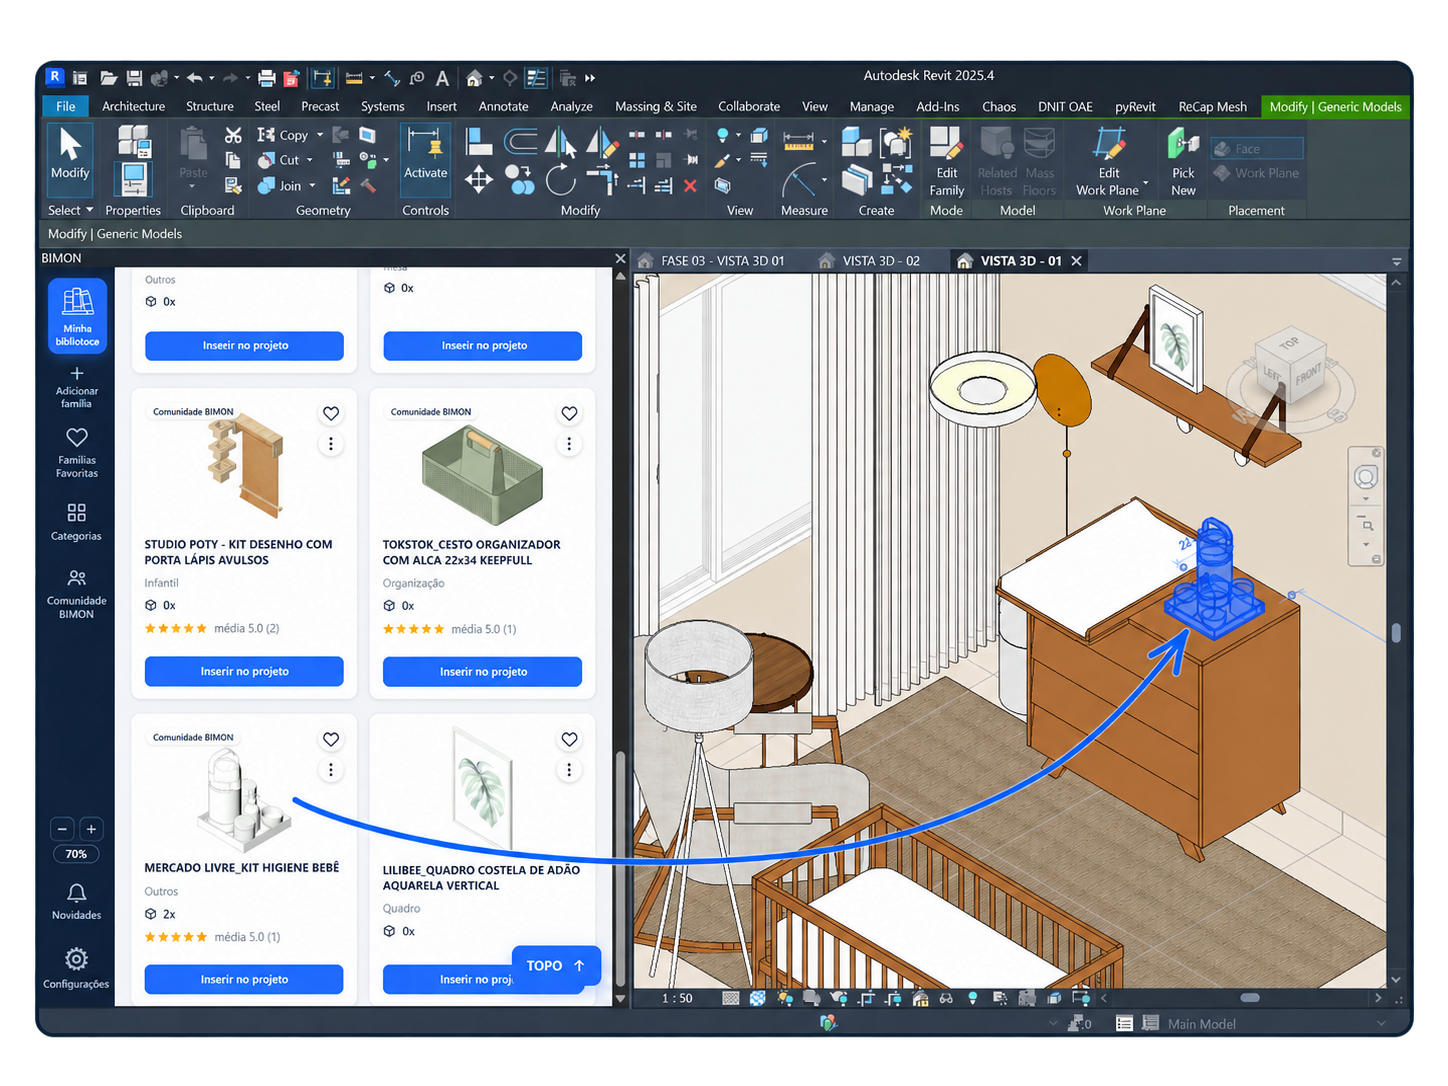
Task: Select the Move tool in Modify panel
Action: [478, 180]
